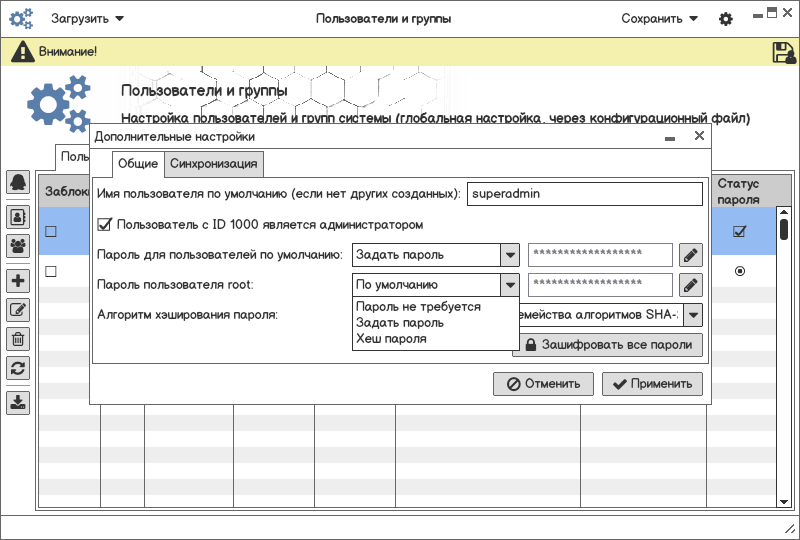The image size is (800, 540).
Task: Click the add (plus) icon
Action: click(18, 281)
